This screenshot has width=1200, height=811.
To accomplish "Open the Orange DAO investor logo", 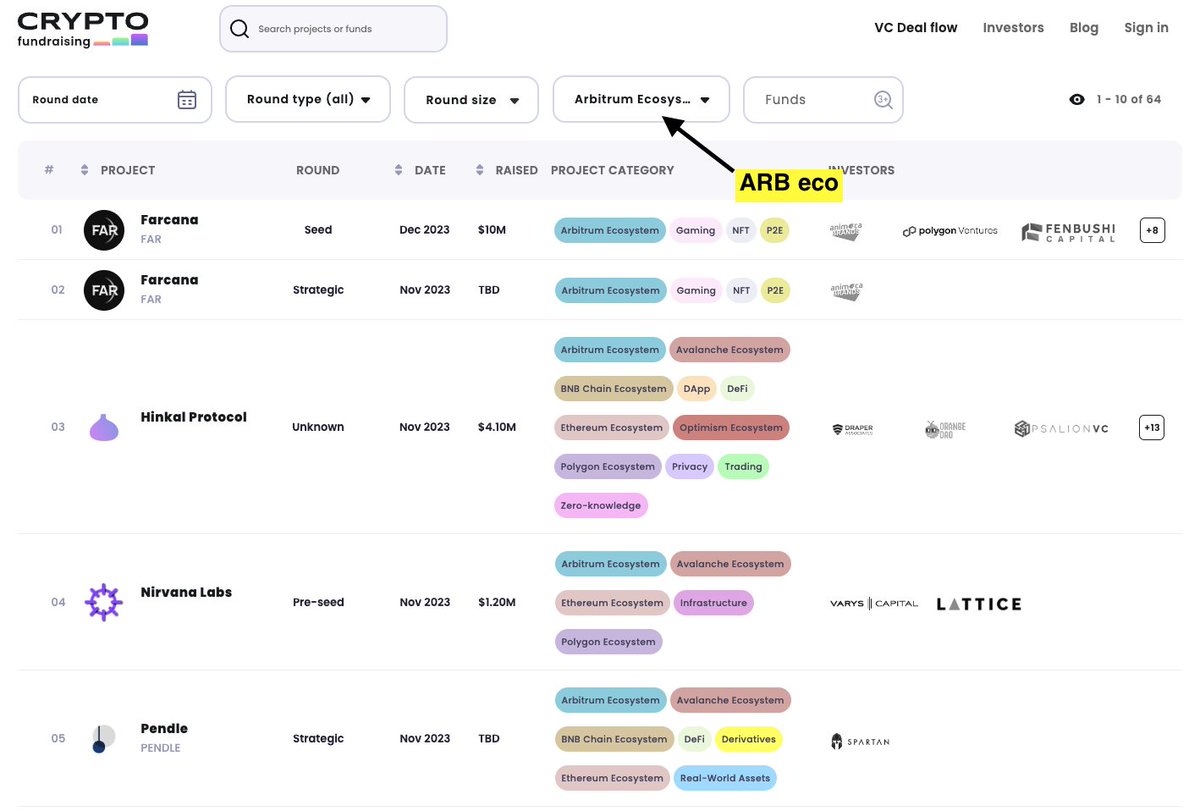I will [x=946, y=429].
